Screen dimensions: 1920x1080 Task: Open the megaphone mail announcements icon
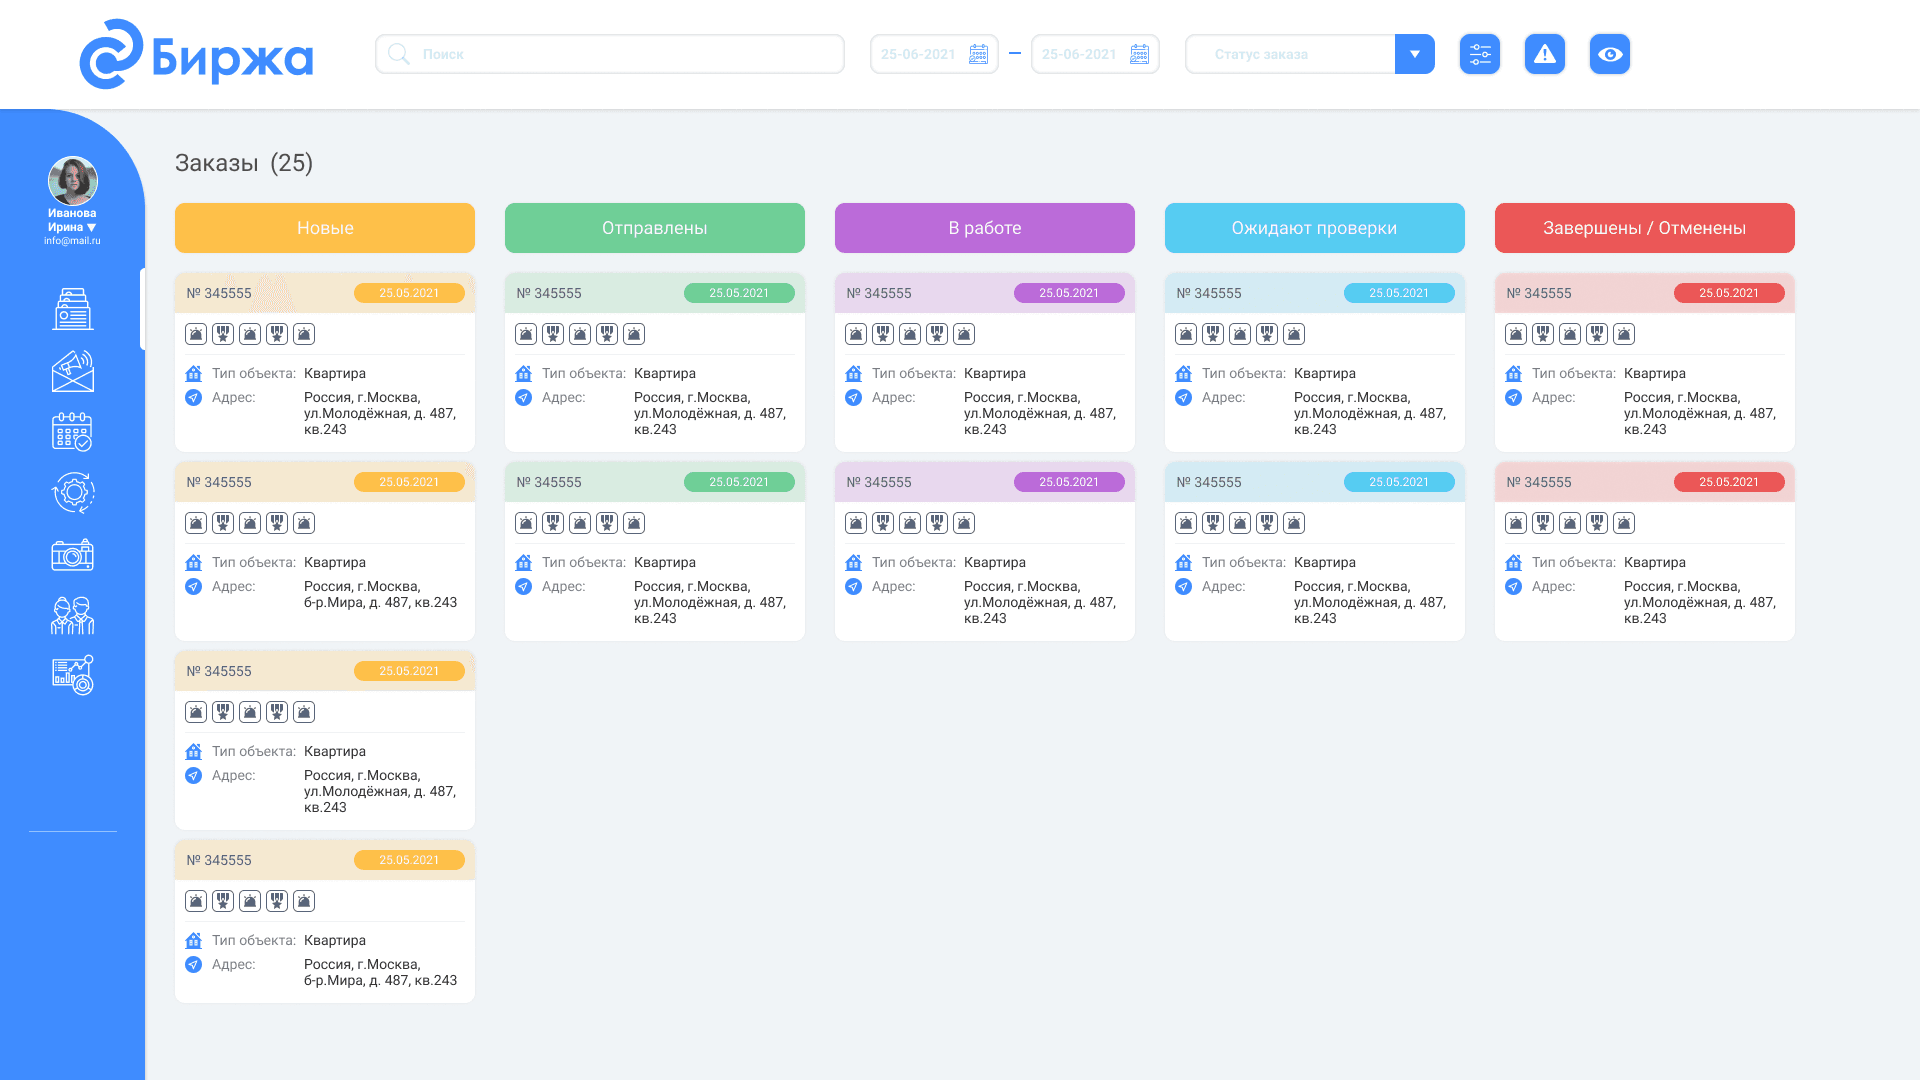coord(73,371)
